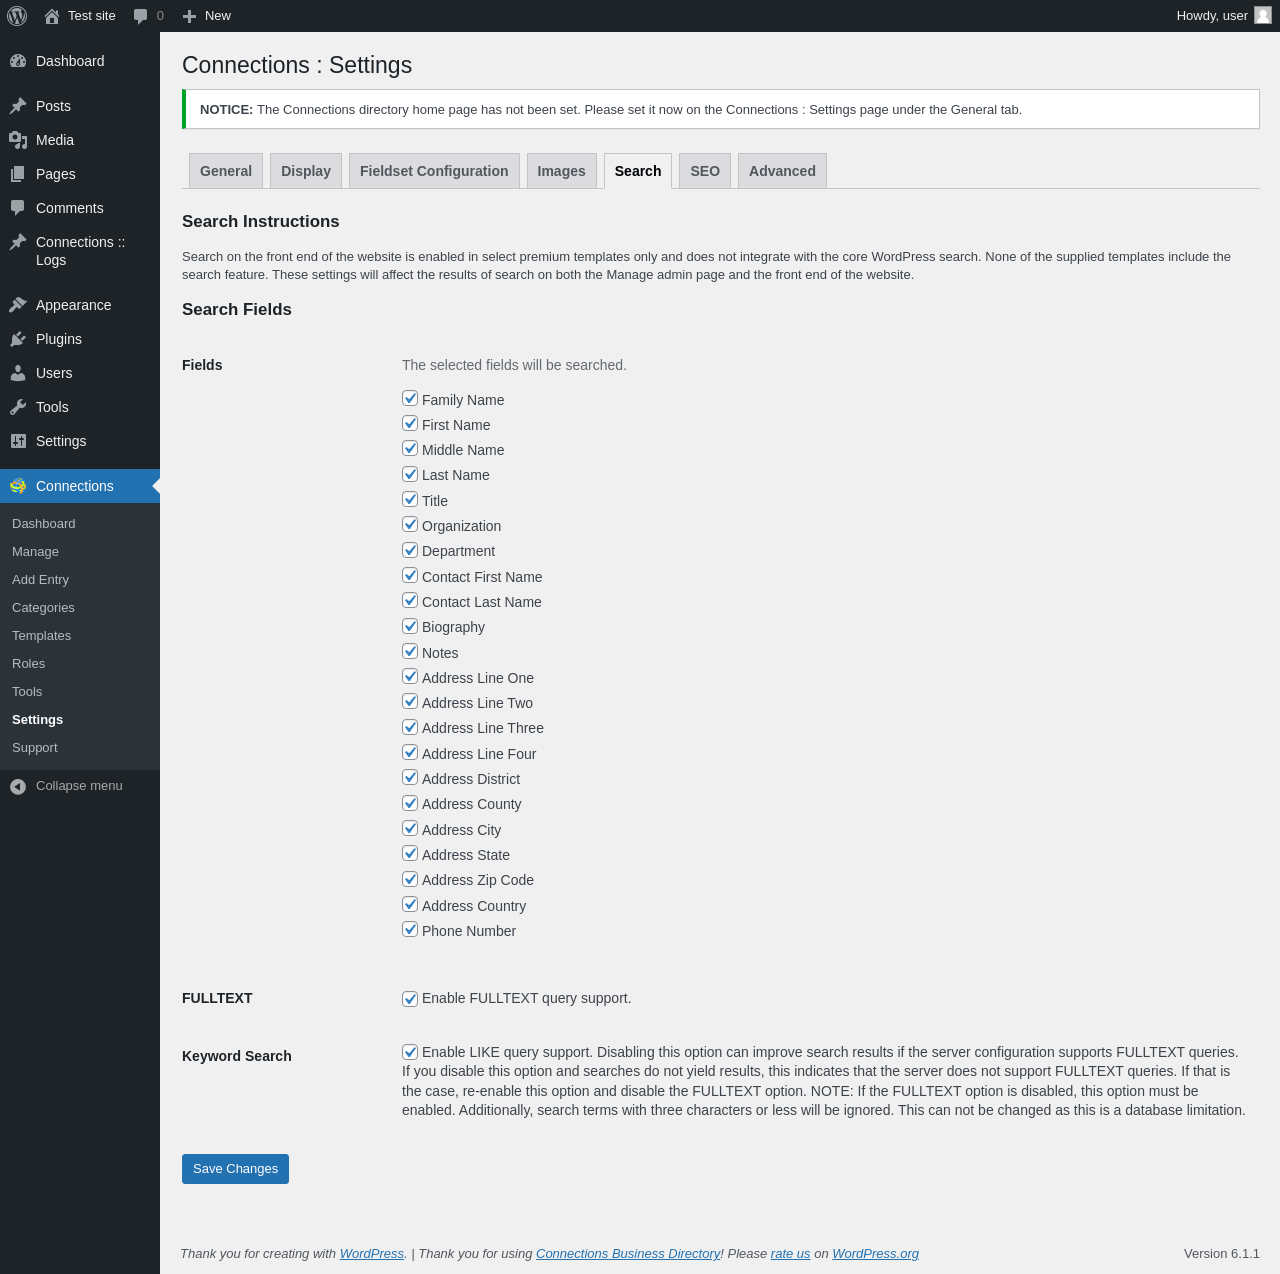Open the Advanced settings tab
This screenshot has width=1280, height=1274.
click(x=782, y=171)
